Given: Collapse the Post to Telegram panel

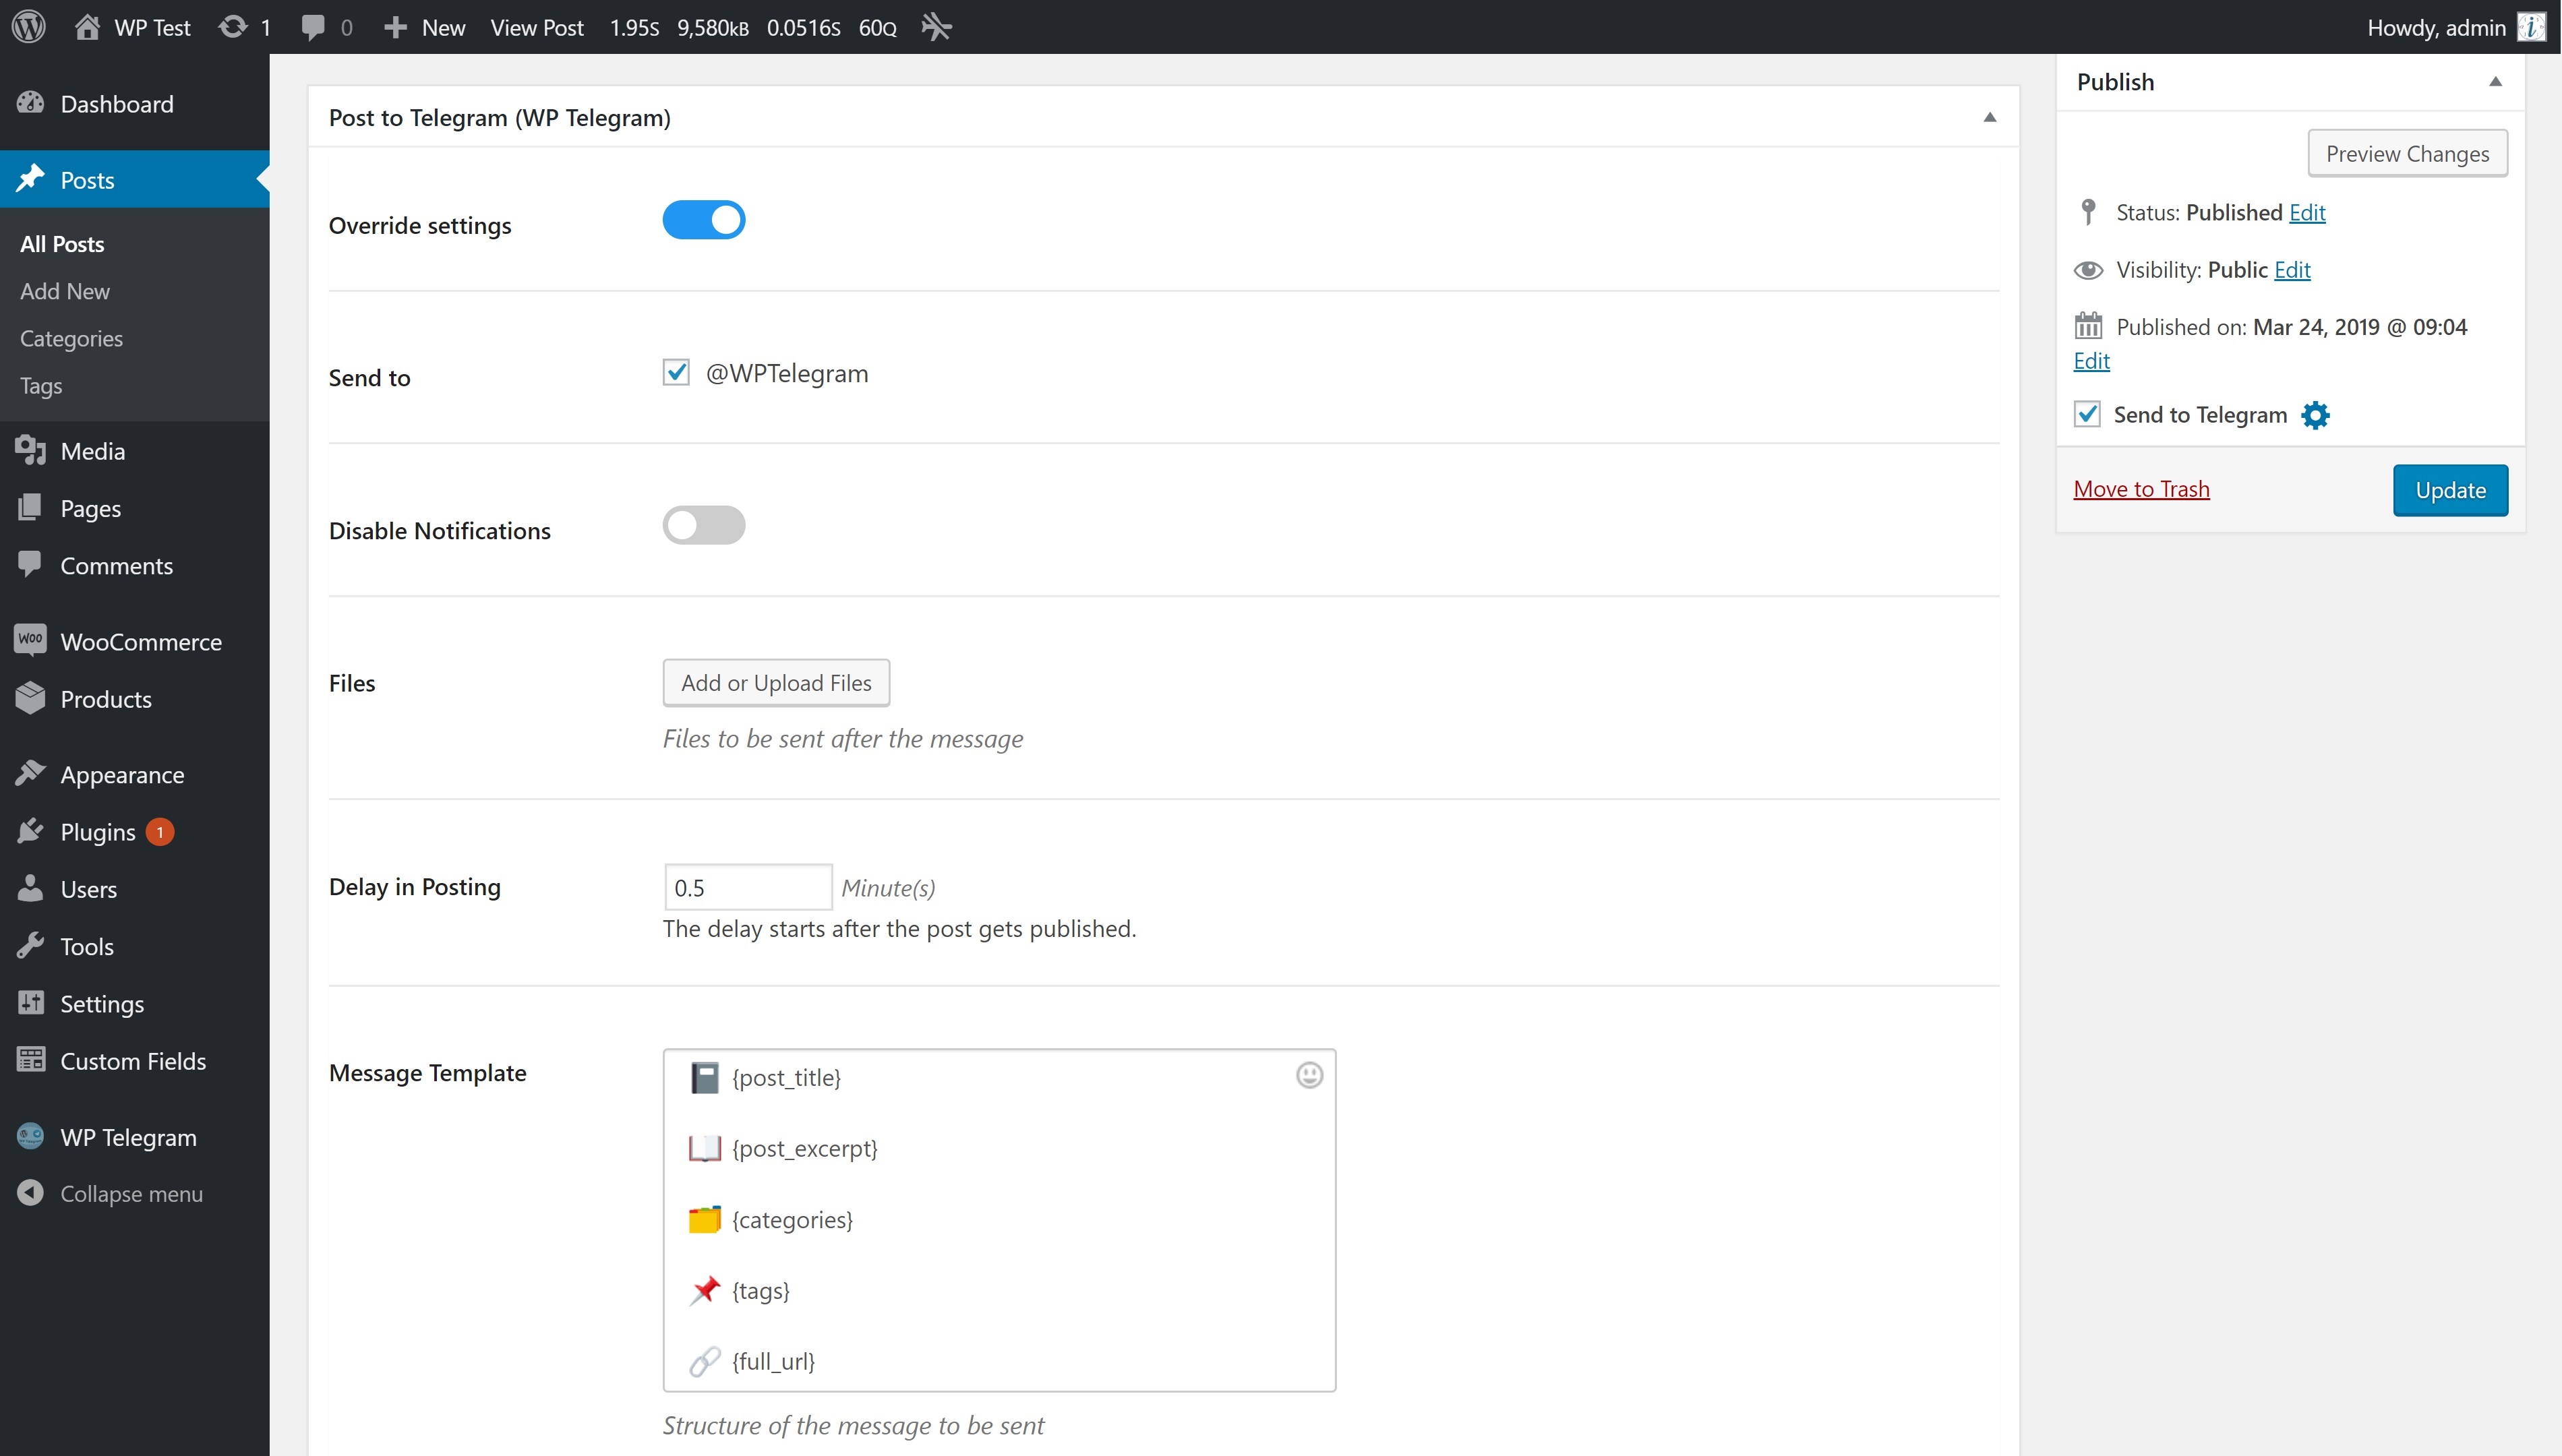Looking at the screenshot, I should [x=1989, y=118].
